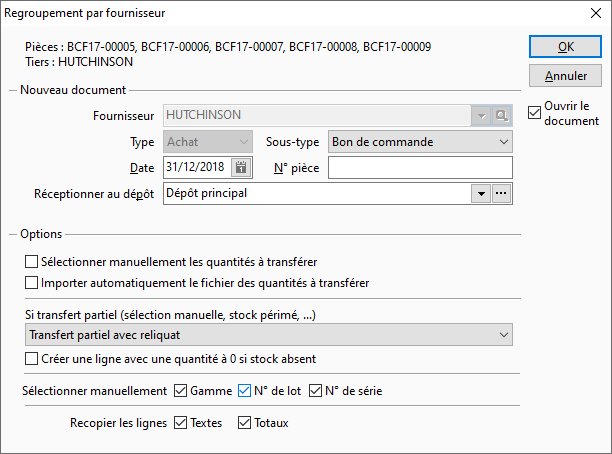This screenshot has width=612, height=454.
Task: Toggle the N° de lot checkbox
Action: click(244, 391)
